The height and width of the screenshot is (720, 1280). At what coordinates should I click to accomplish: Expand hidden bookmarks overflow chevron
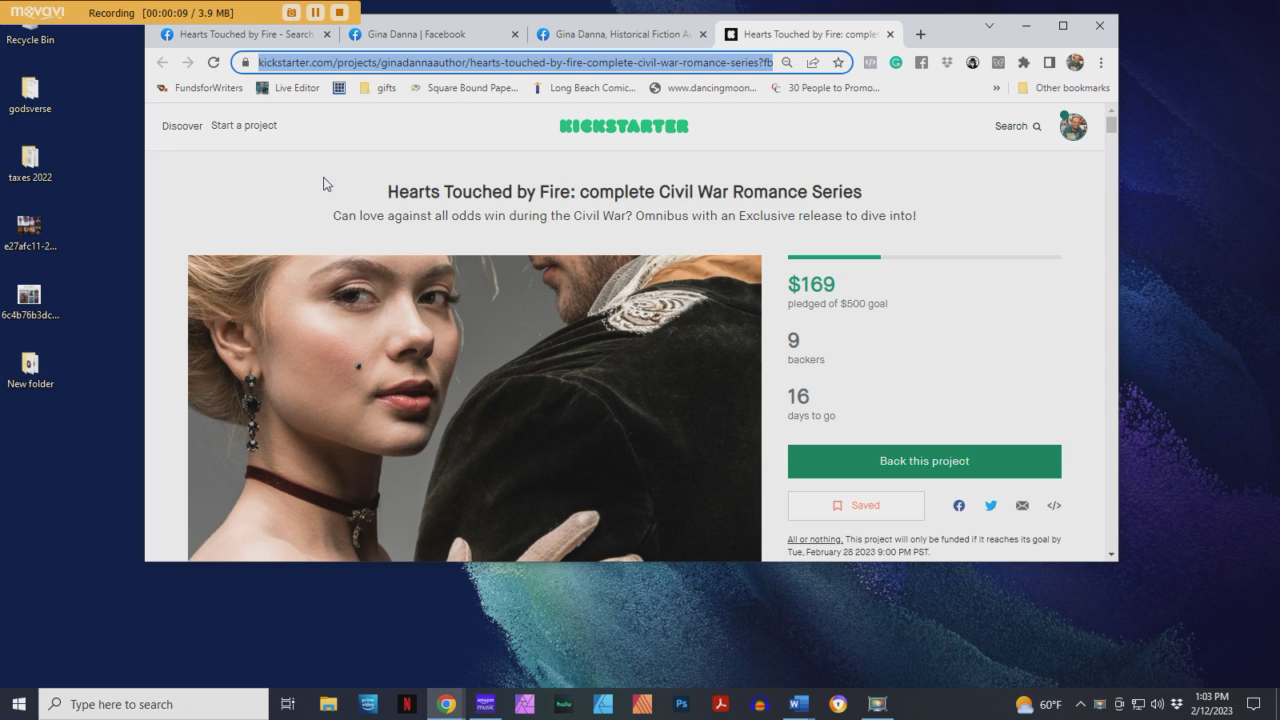[996, 88]
